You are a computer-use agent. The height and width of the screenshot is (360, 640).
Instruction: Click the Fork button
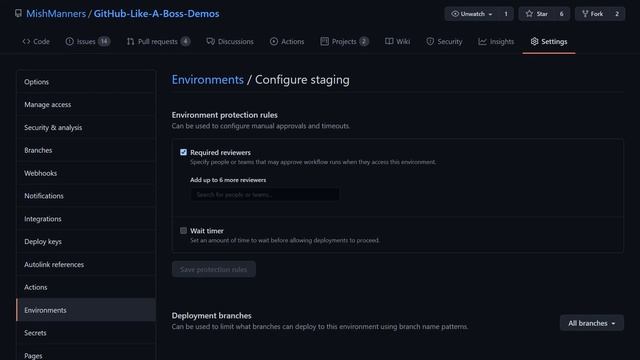(592, 14)
